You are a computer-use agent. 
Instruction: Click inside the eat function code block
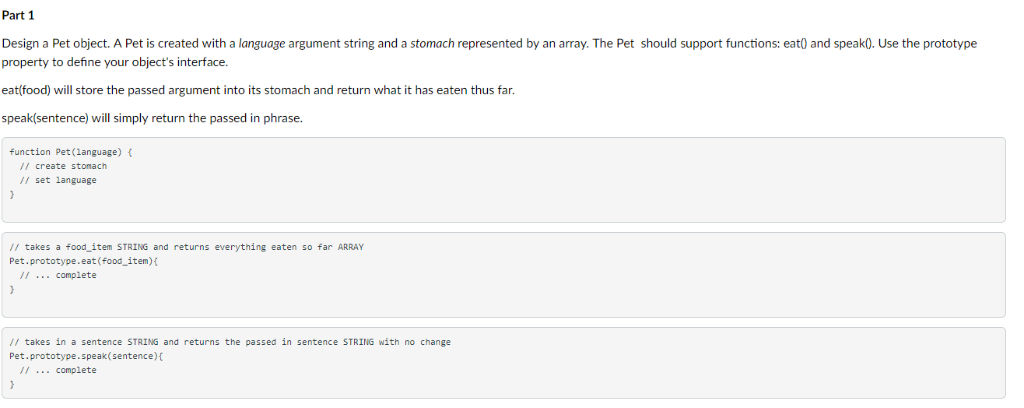point(504,275)
